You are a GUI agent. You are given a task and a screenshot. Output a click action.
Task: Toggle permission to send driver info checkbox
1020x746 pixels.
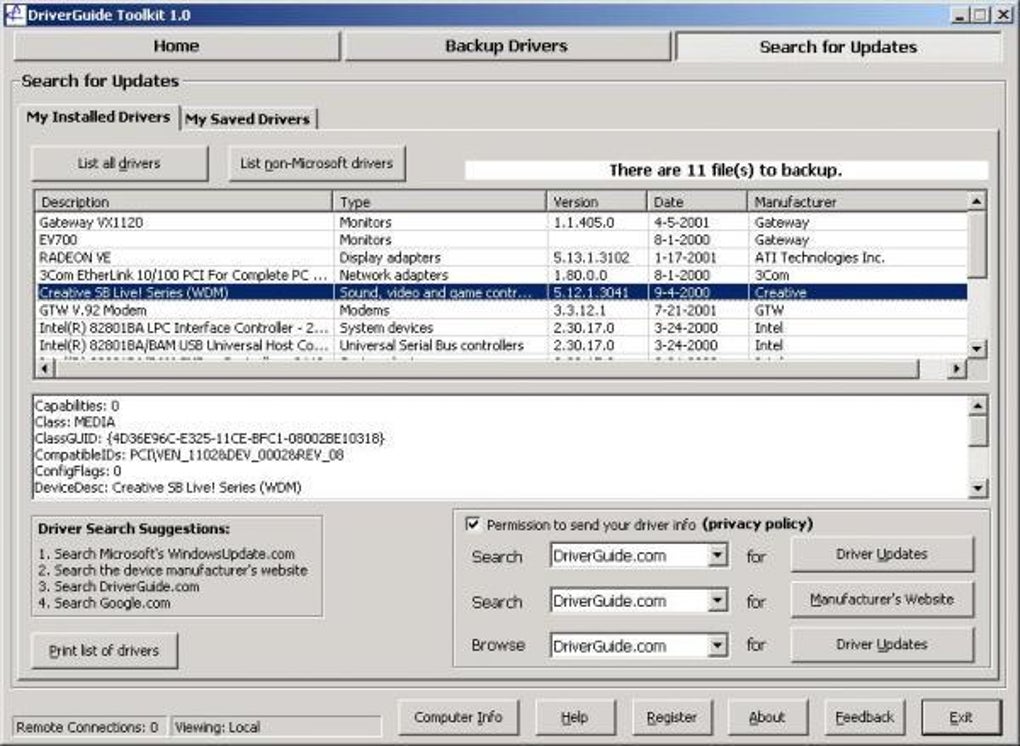(x=473, y=524)
